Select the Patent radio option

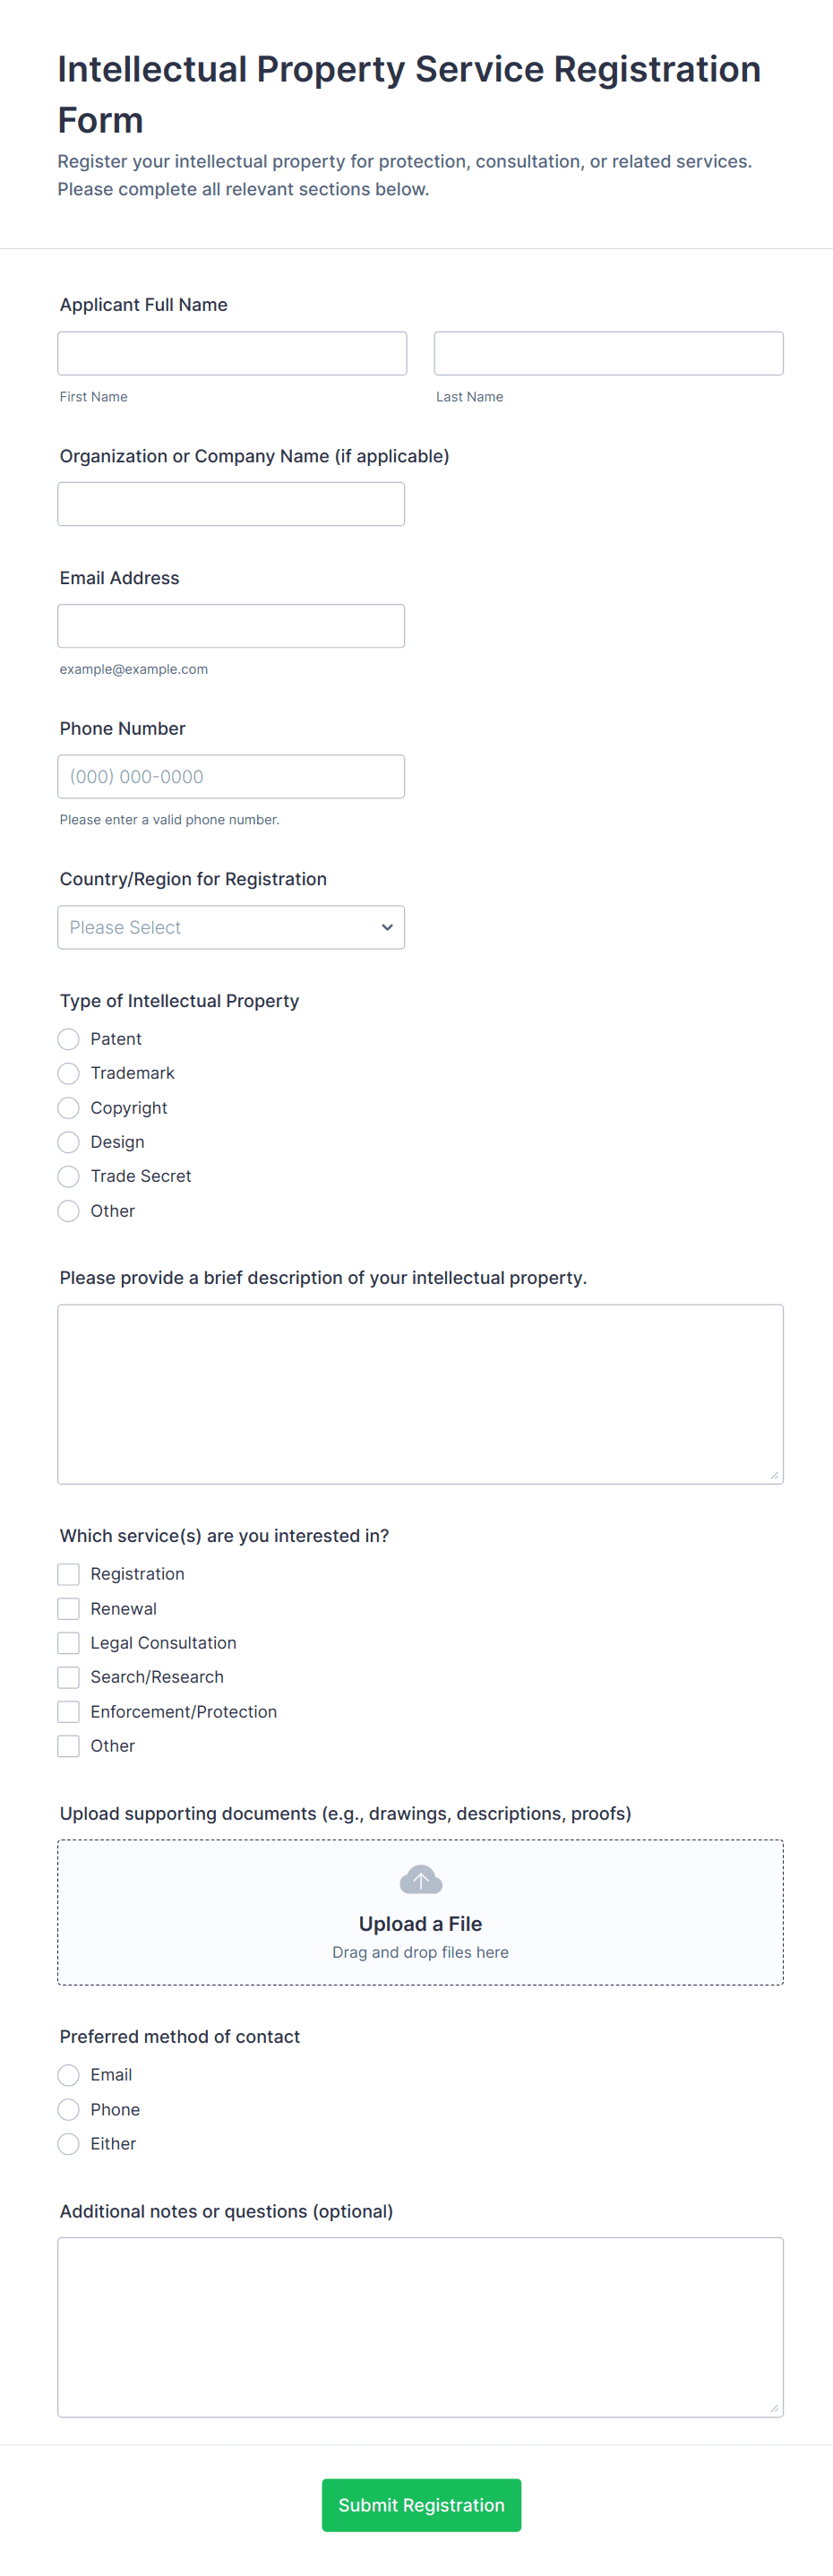69,1039
